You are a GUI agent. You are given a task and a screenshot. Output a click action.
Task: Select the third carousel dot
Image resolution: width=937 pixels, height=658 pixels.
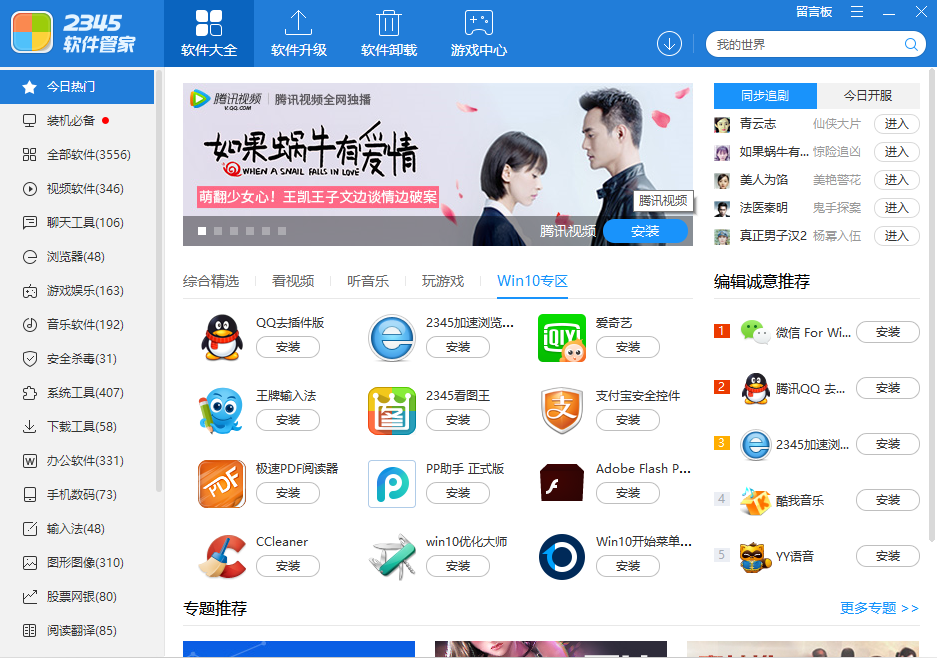232,230
